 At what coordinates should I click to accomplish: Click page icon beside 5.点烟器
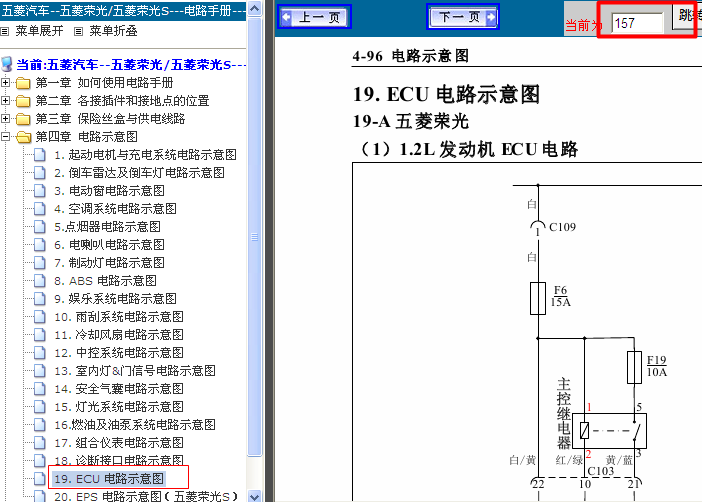40,227
